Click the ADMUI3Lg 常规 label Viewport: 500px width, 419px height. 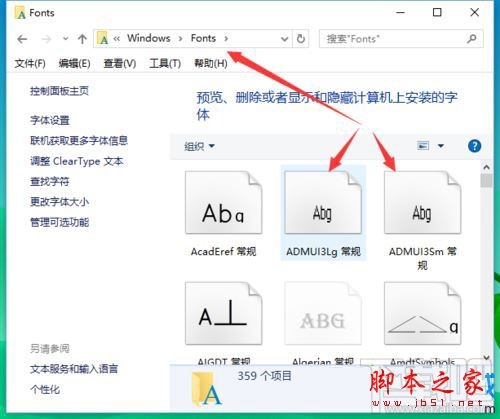[323, 252]
